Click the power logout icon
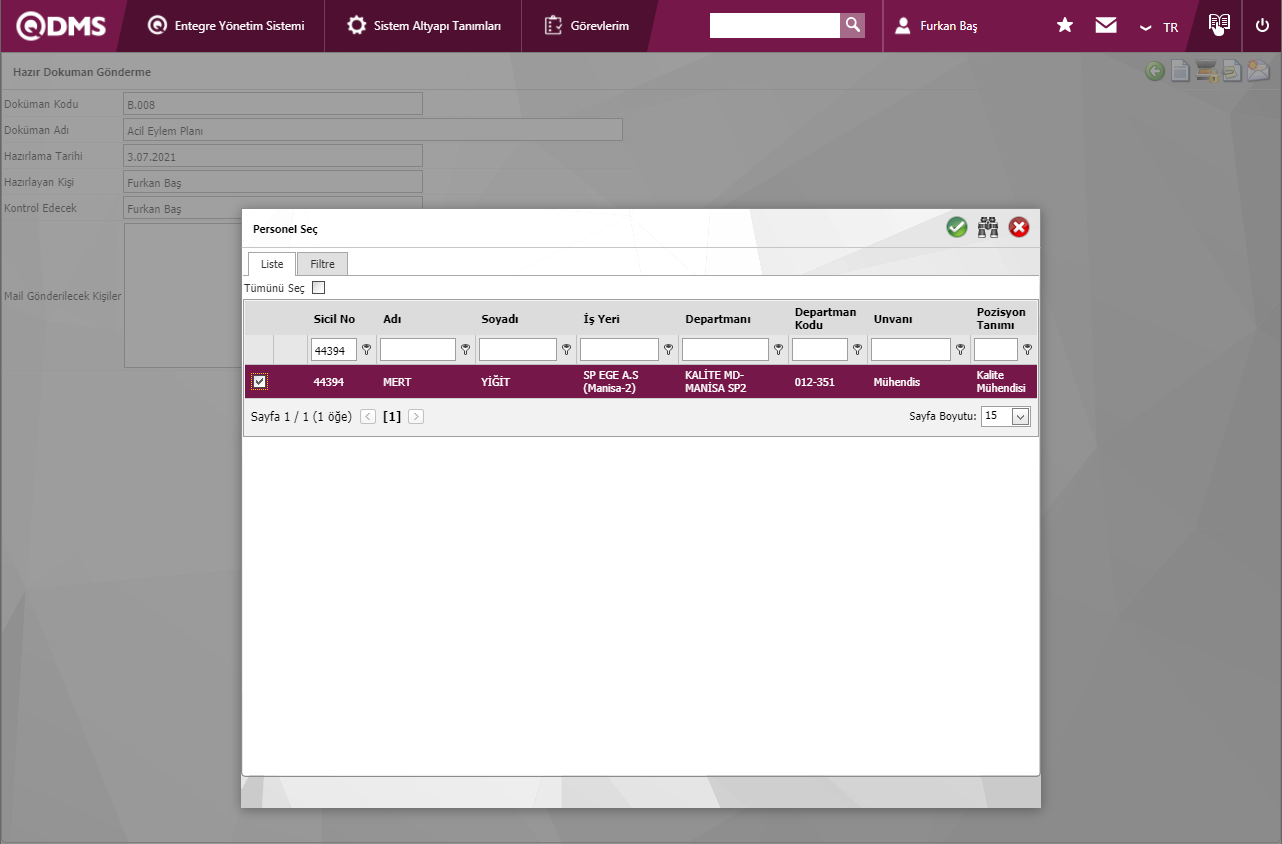 1262,26
